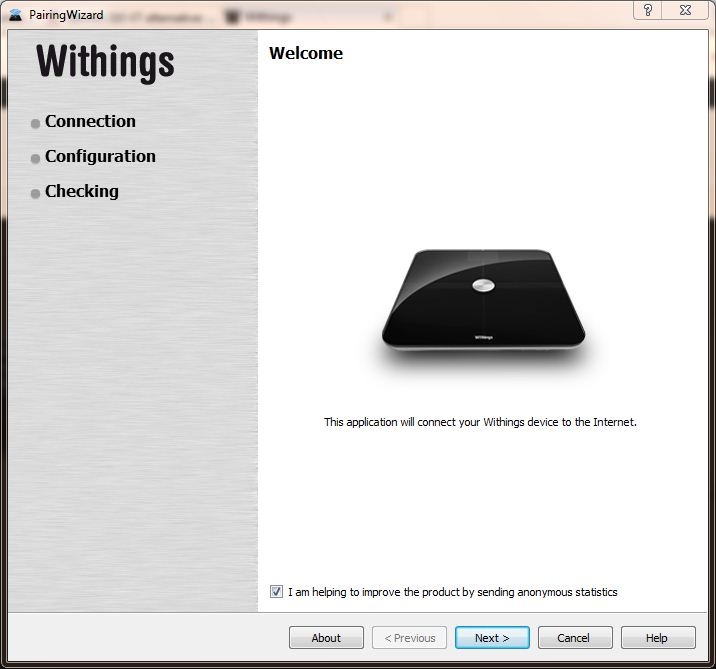This screenshot has height=669, width=716.
Task: Cancel the pairing wizard
Action: click(575, 638)
